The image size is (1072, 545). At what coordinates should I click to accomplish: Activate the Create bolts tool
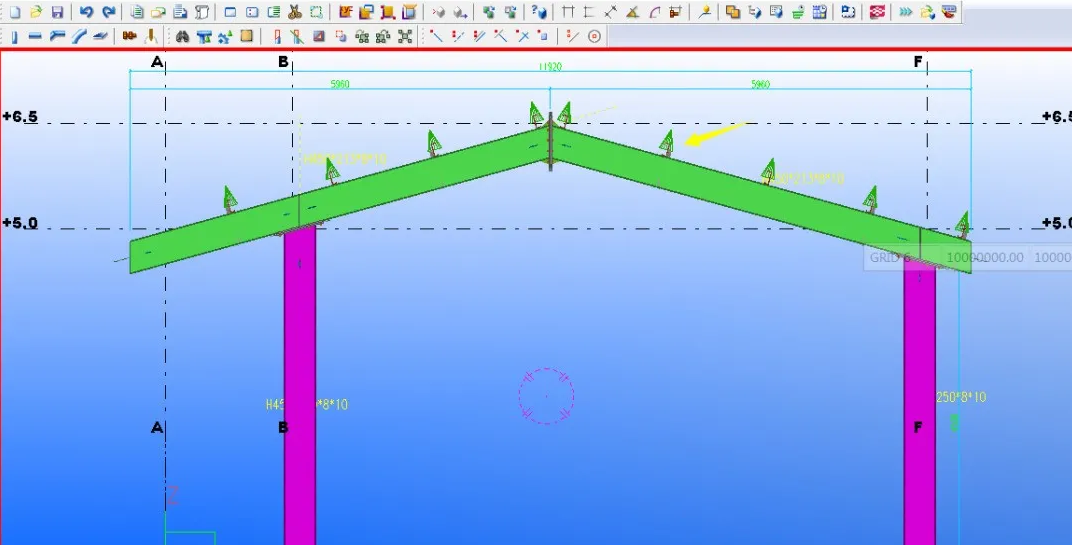(x=129, y=36)
